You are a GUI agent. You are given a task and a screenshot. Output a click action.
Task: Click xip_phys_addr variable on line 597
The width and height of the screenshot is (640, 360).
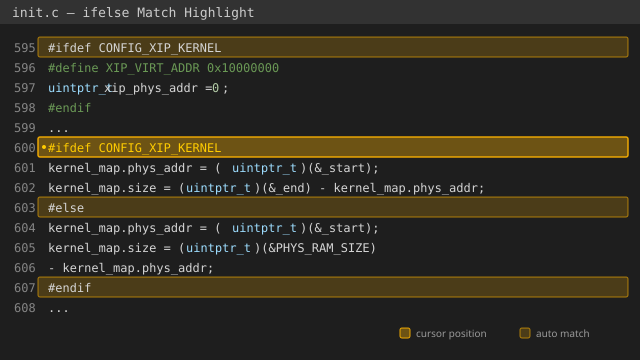coord(151,88)
